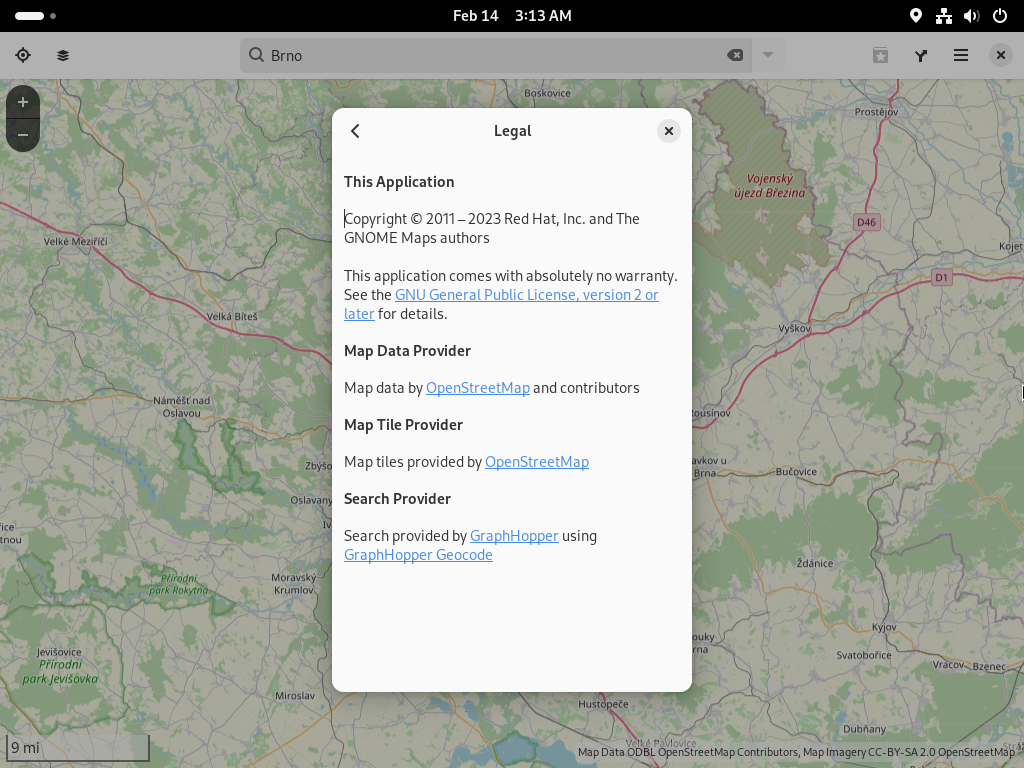Viewport: 1024px width, 768px height.
Task: Open the OpenStreetMap link under Map Data Provider
Action: (x=477, y=388)
